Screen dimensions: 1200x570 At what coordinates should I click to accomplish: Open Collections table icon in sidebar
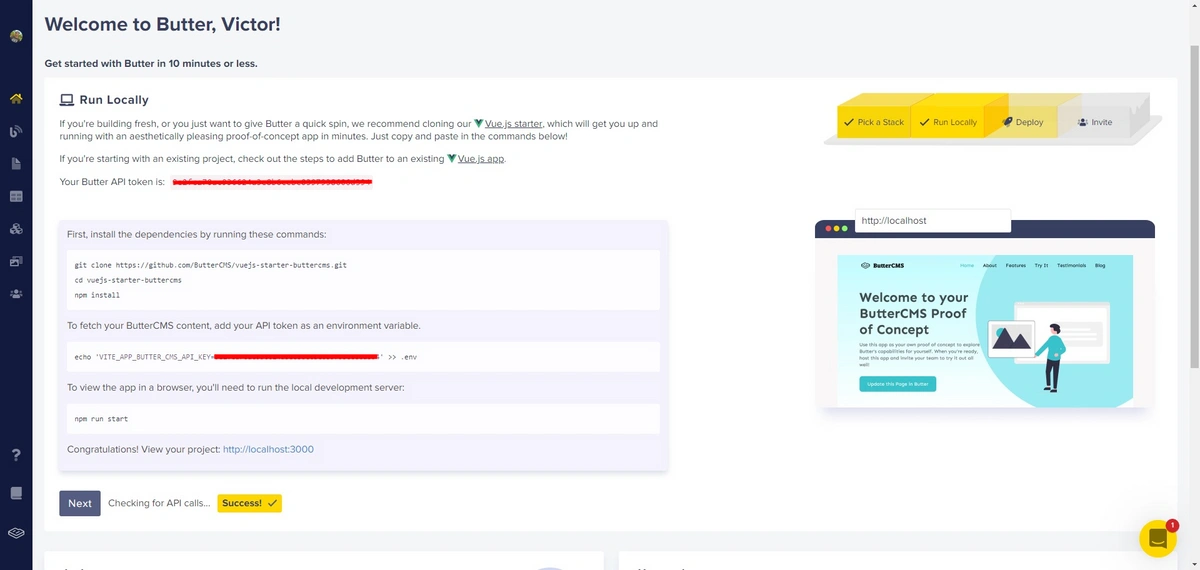pyautogui.click(x=16, y=196)
